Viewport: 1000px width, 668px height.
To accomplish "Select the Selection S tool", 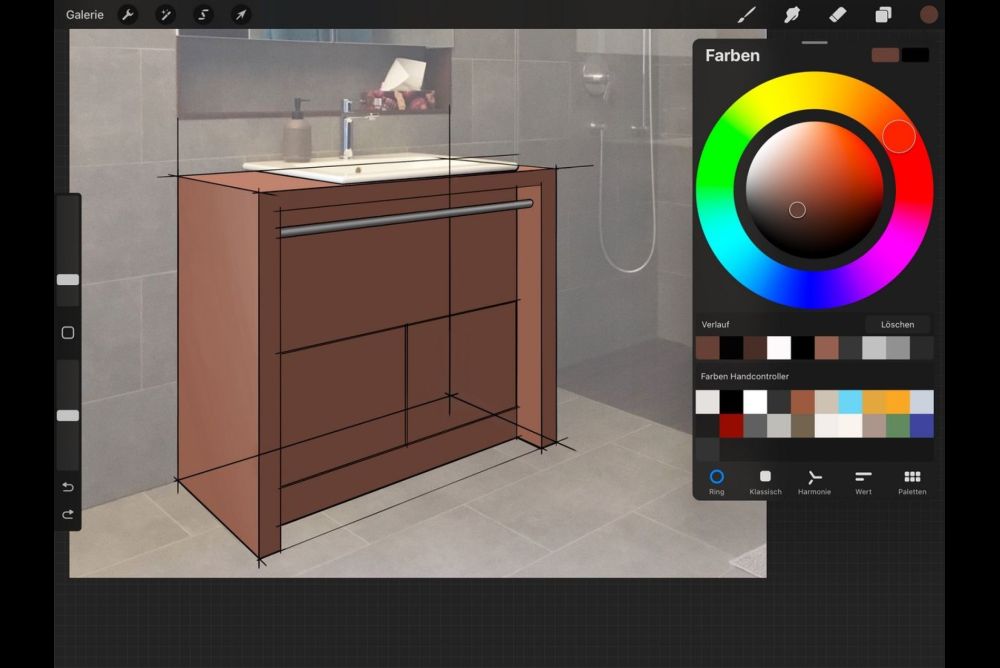I will (x=203, y=15).
